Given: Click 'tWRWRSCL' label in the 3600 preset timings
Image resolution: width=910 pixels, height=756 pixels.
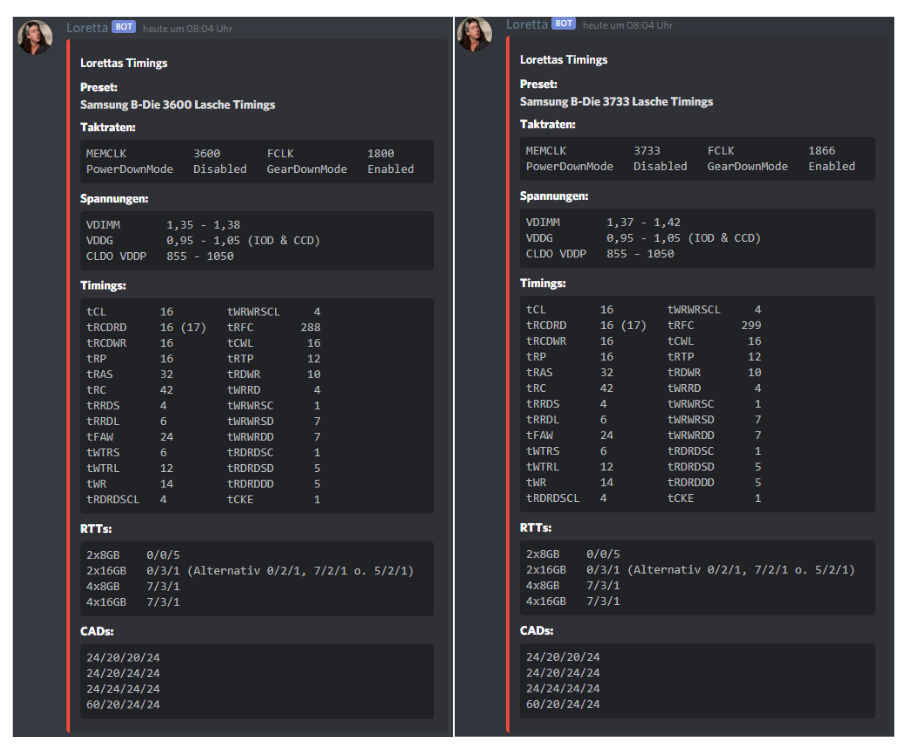Looking at the screenshot, I should [253, 312].
